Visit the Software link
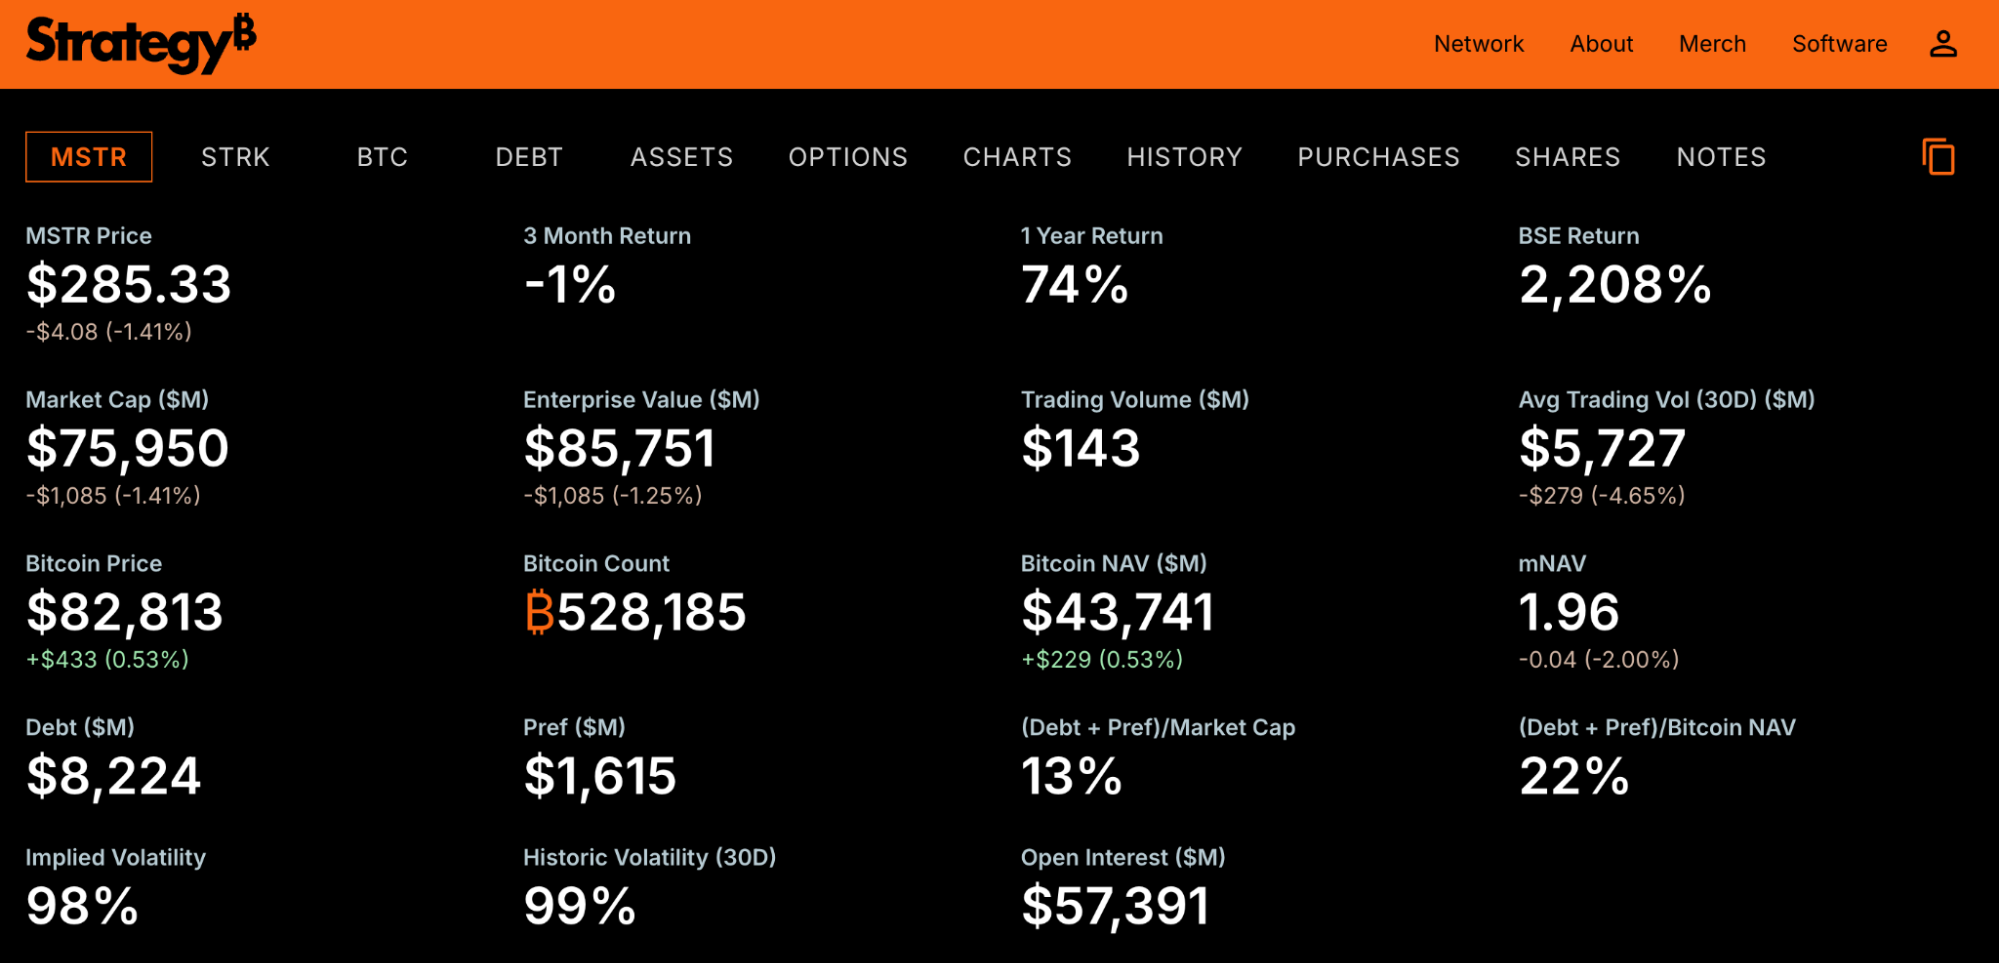 tap(1839, 44)
